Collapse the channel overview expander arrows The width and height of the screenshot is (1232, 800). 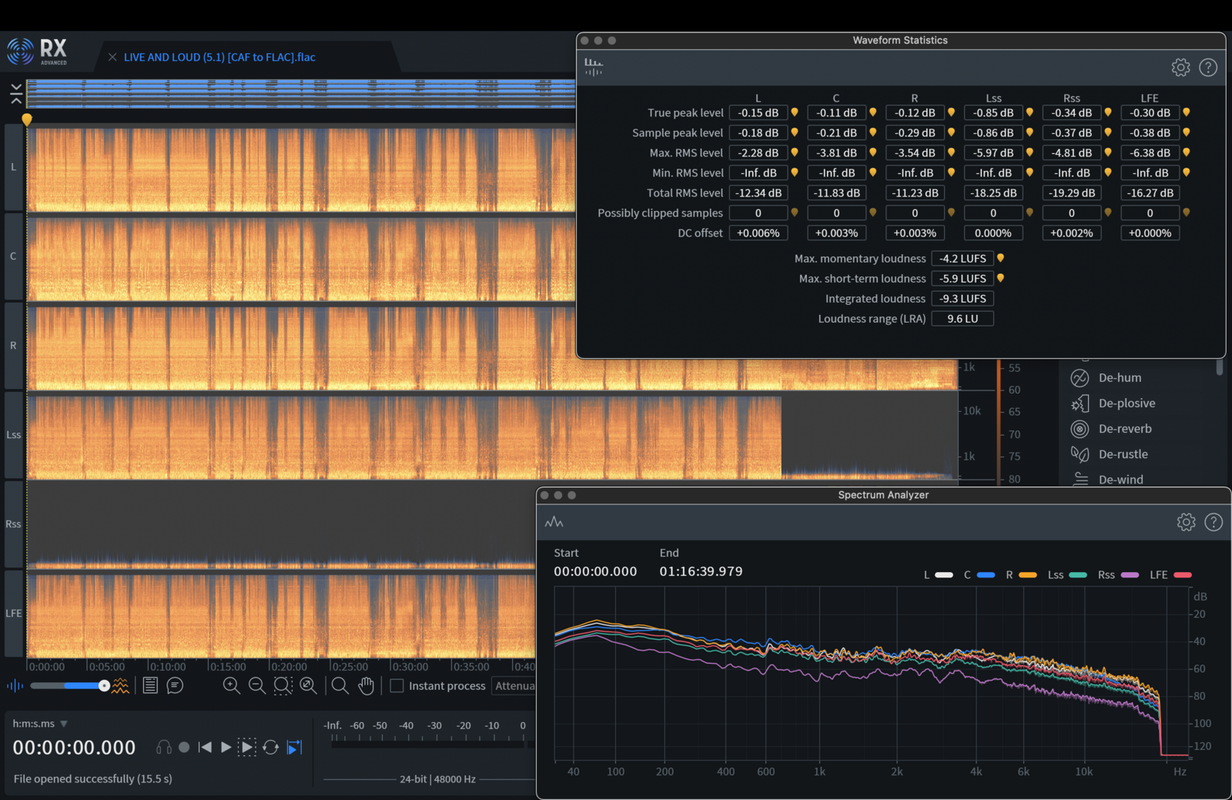pyautogui.click(x=16, y=94)
